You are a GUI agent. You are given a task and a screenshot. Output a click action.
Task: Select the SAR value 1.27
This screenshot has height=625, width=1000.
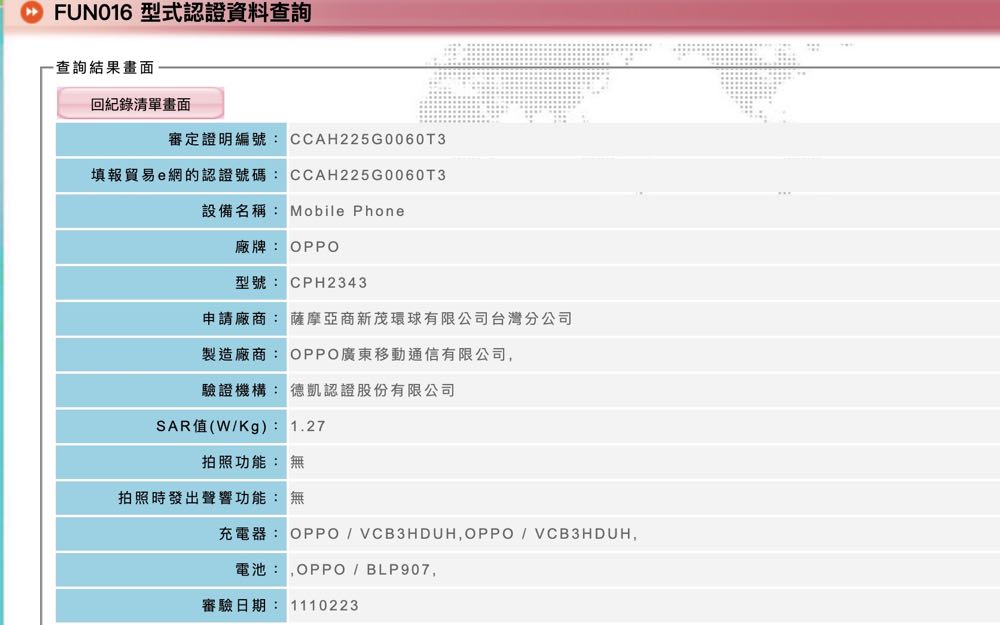coord(308,425)
